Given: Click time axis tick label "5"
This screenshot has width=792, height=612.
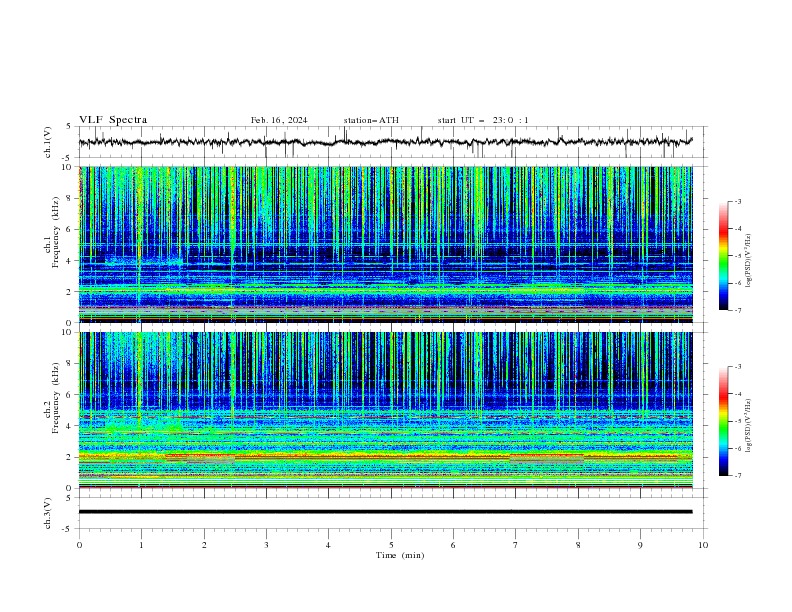Looking at the screenshot, I should (391, 545).
